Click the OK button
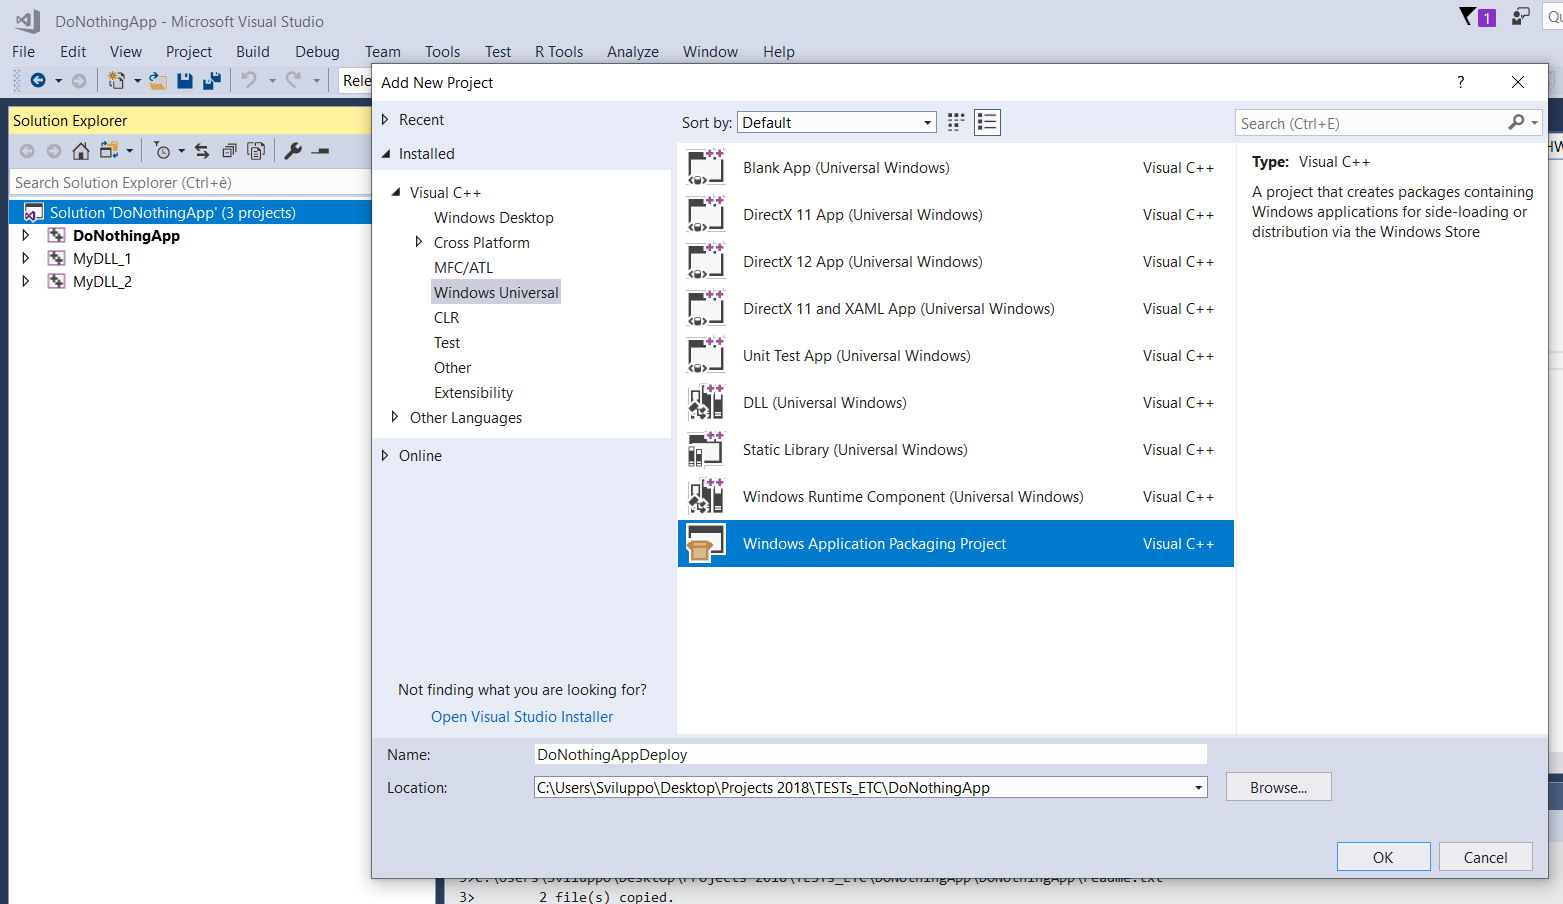1563x904 pixels. [x=1383, y=857]
